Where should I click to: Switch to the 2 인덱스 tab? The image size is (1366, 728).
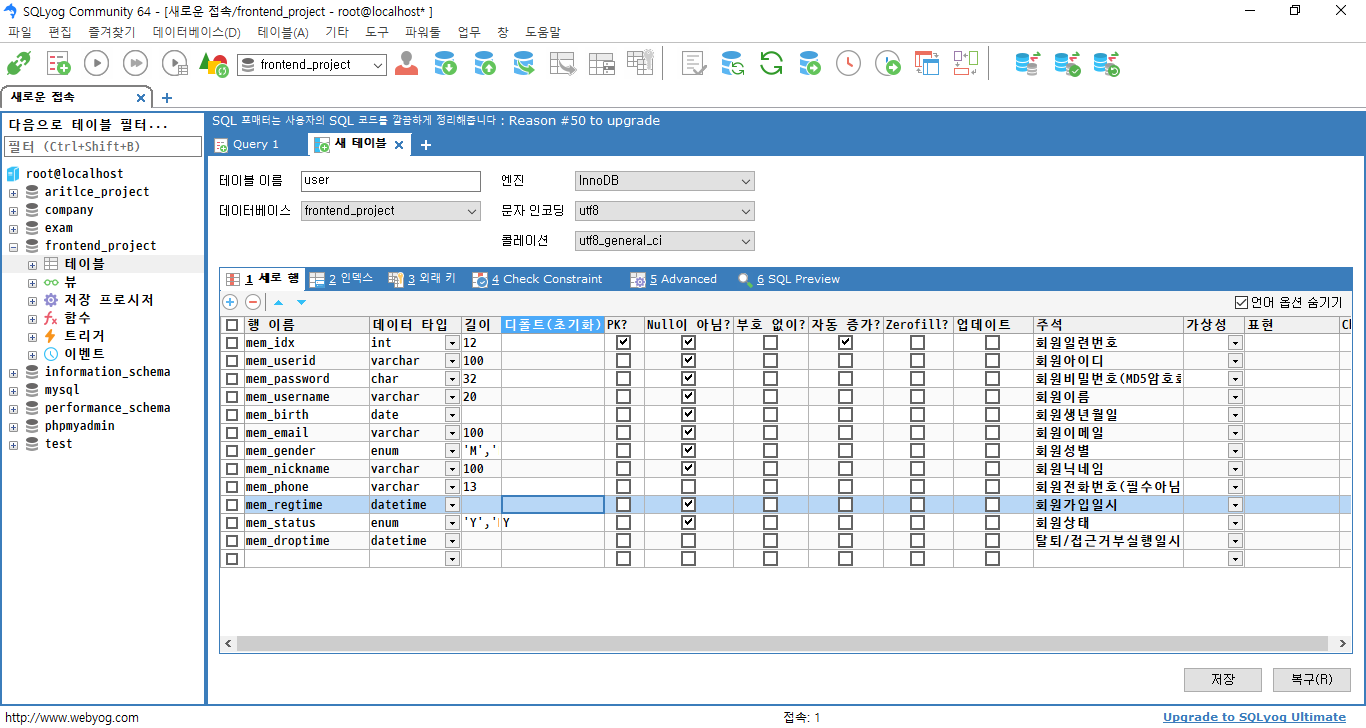[x=342, y=279]
